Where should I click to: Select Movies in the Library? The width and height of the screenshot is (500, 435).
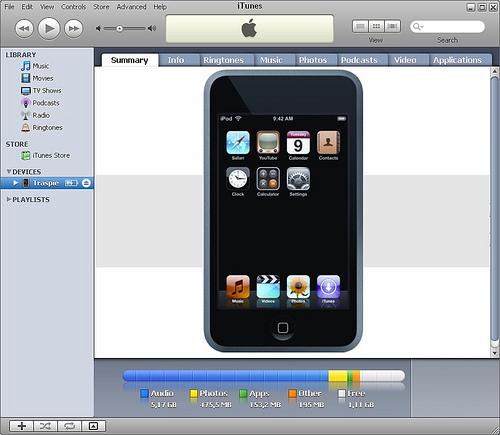pyautogui.click(x=37, y=78)
